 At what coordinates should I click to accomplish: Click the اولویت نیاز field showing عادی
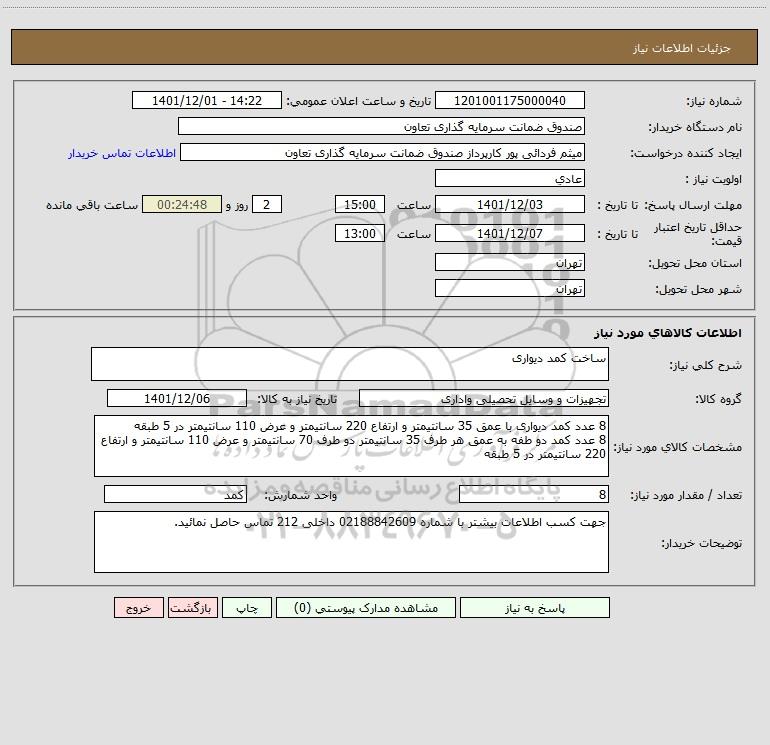click(x=510, y=179)
